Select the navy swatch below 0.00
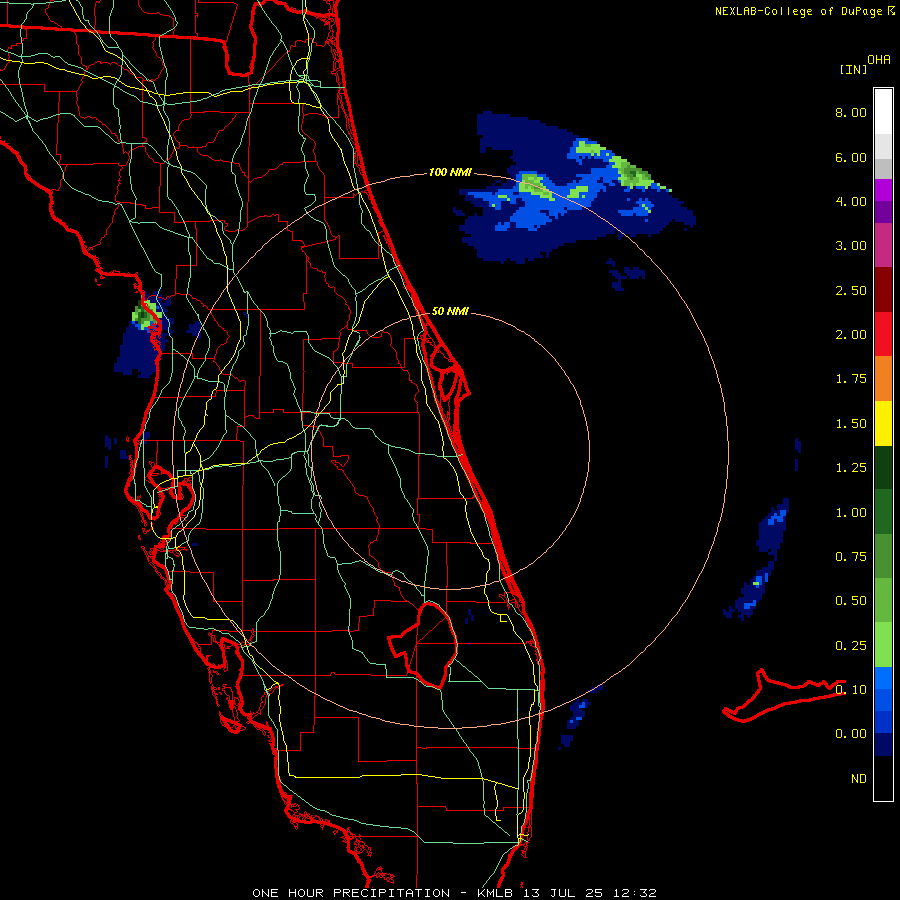 pyautogui.click(x=883, y=745)
